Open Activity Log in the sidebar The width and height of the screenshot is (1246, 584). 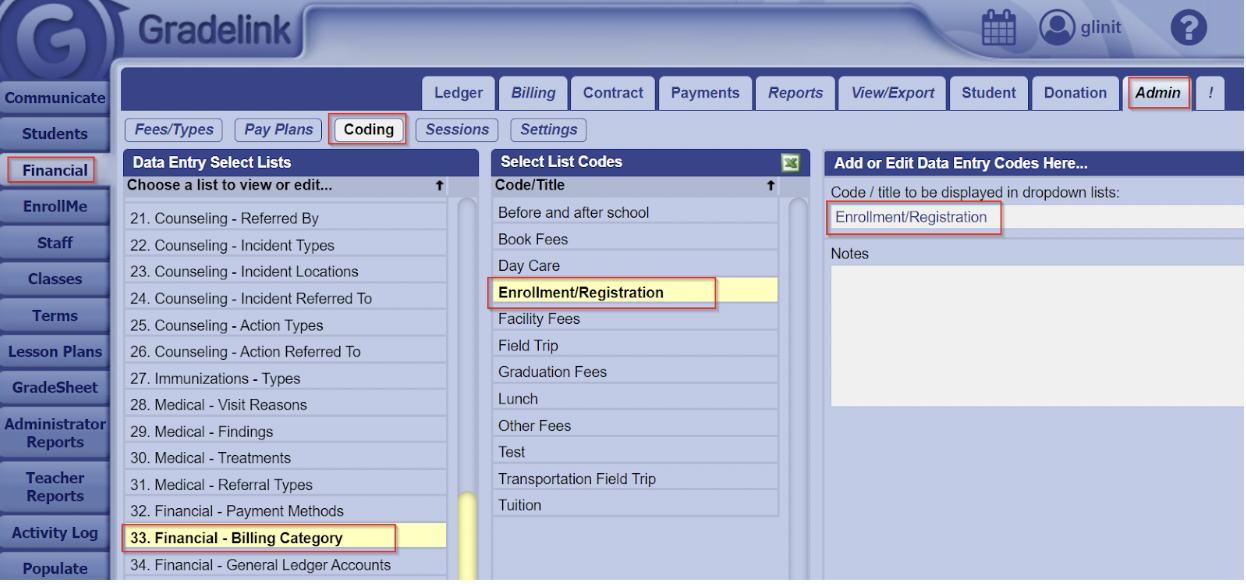[x=54, y=533]
